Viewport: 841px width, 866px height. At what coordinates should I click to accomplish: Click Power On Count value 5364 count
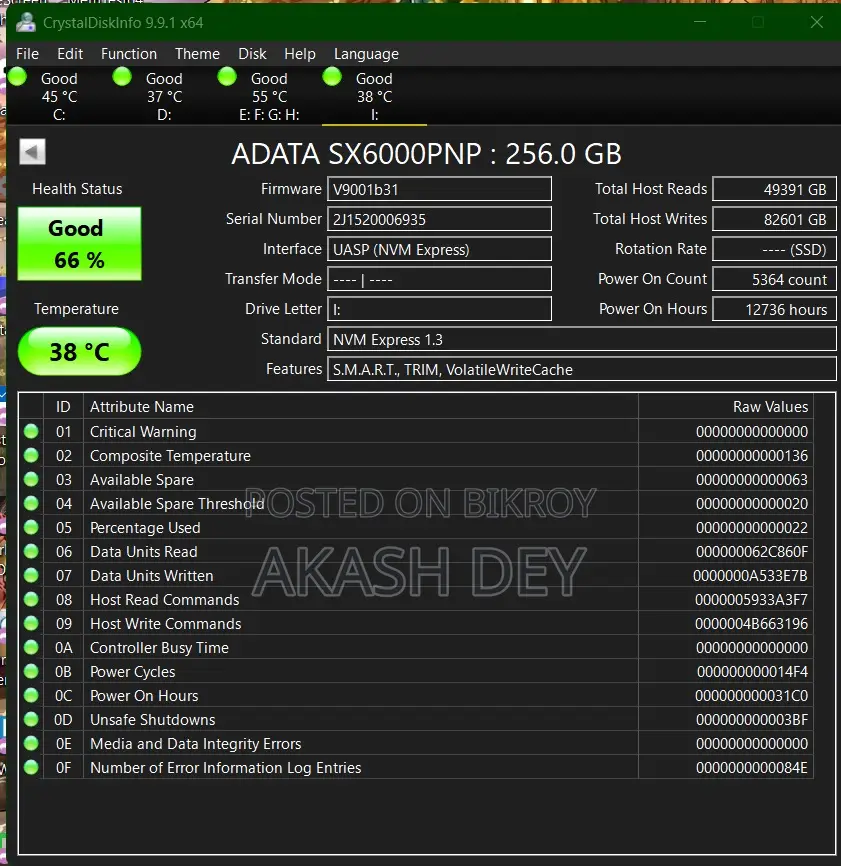pos(774,279)
